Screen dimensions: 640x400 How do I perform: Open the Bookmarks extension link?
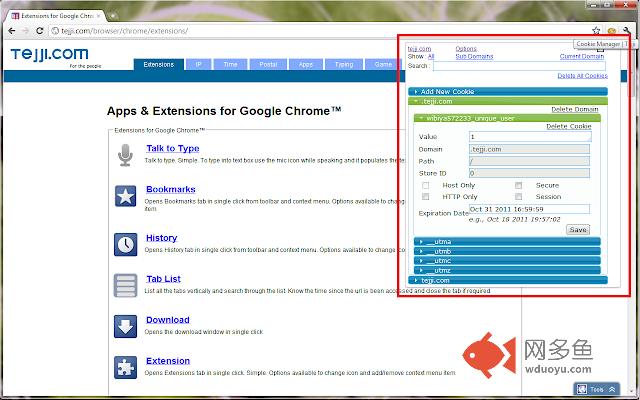(171, 189)
